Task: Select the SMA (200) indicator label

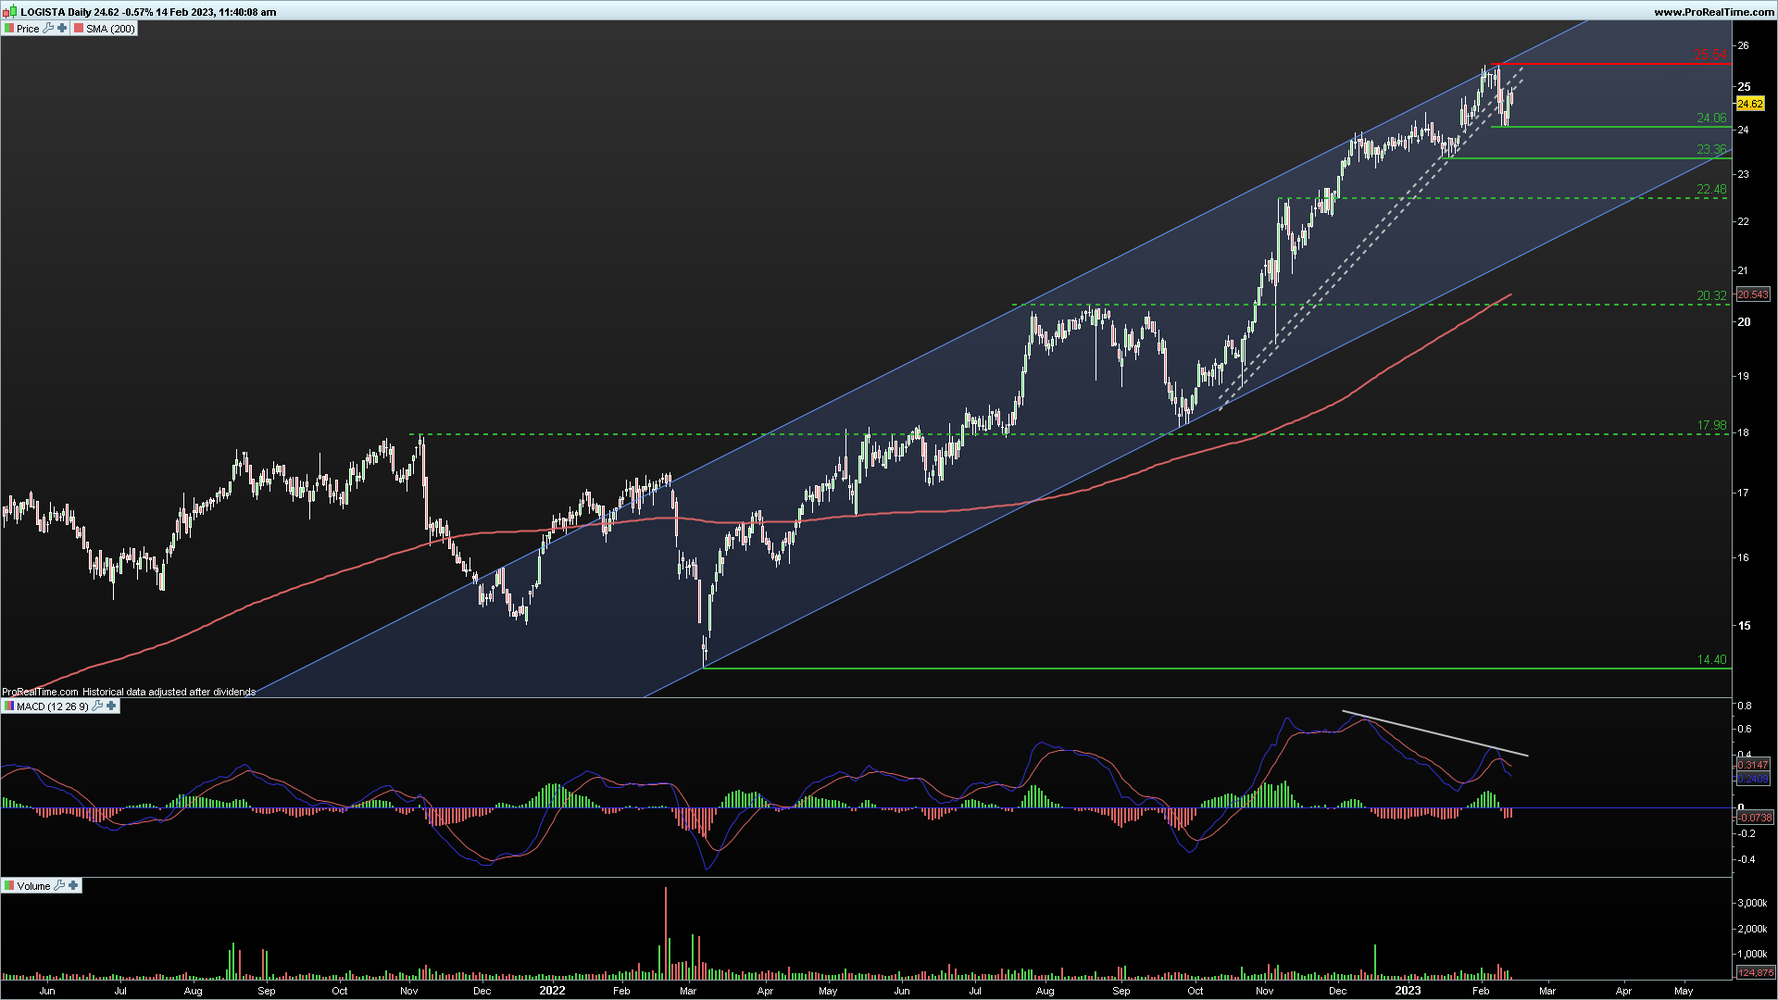Action: (110, 28)
